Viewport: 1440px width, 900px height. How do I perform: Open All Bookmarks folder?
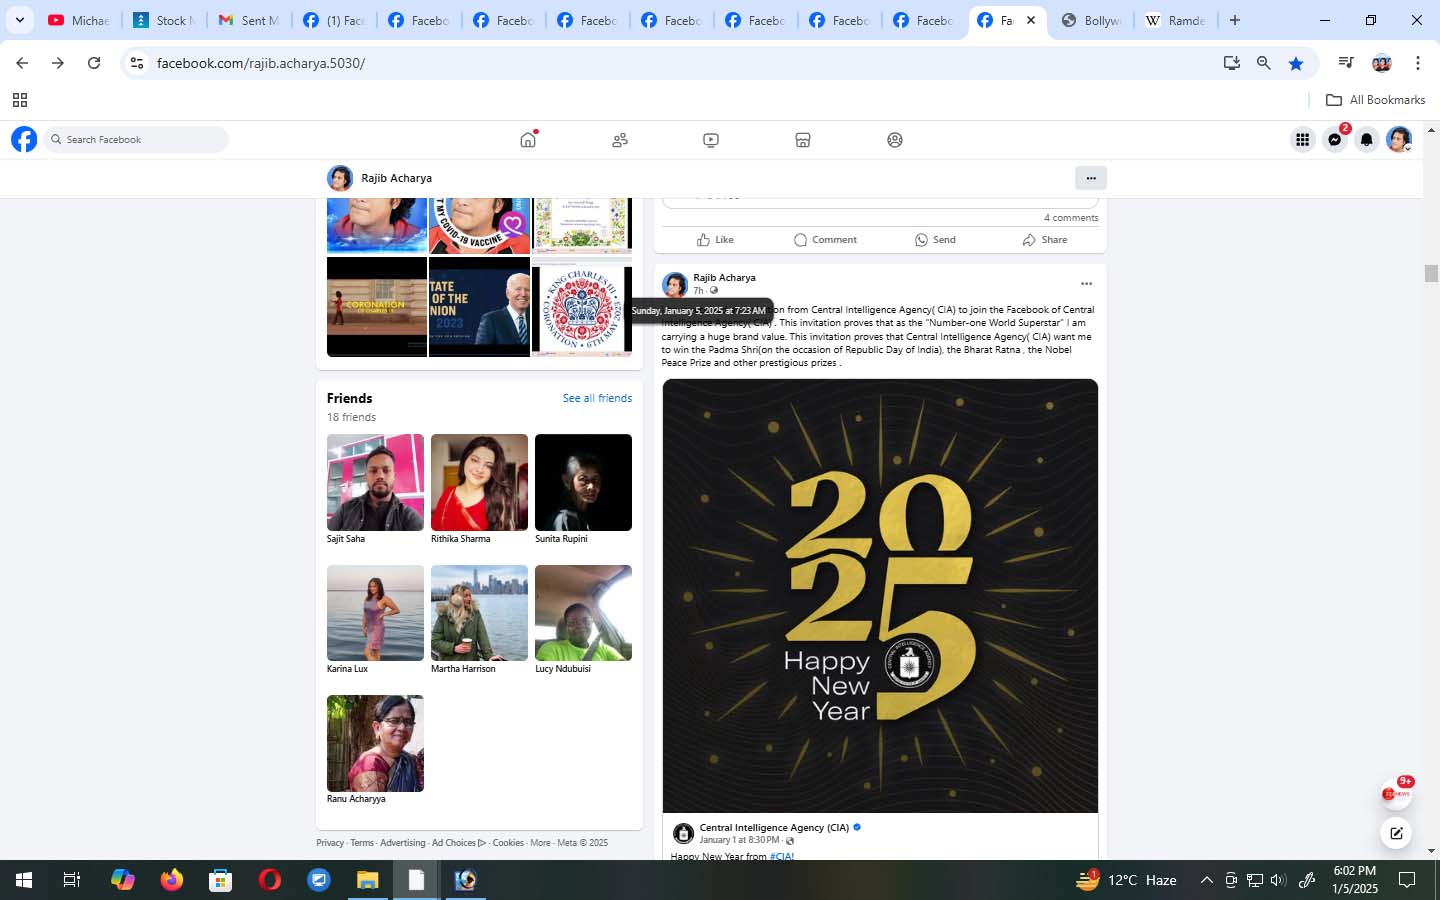point(1375,100)
